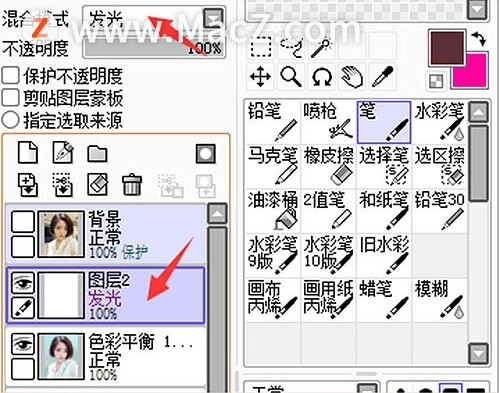Click brush panel scroll-down arrow

(x=478, y=354)
